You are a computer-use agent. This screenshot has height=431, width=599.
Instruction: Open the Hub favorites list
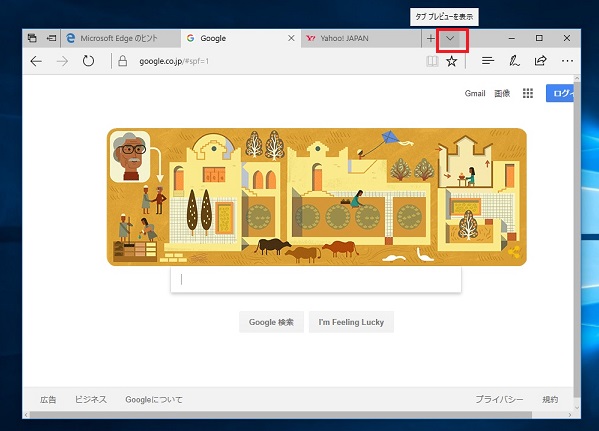coord(488,61)
